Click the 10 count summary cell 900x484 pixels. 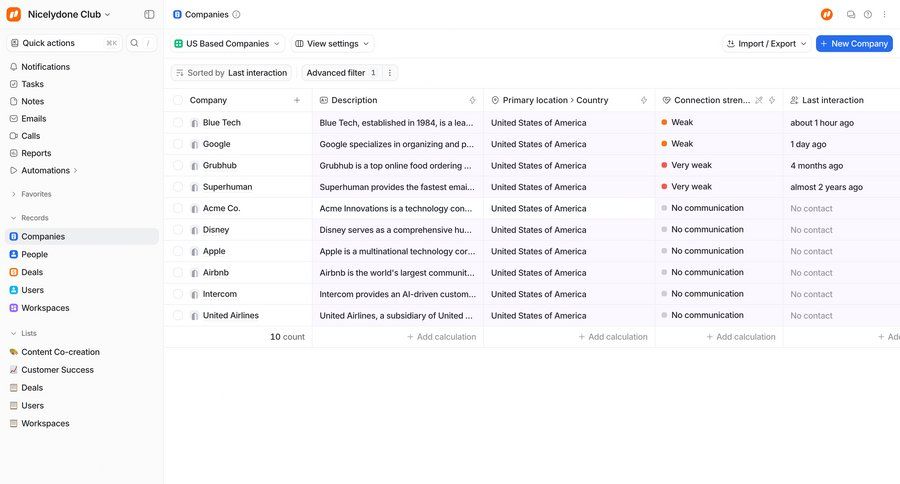point(238,337)
